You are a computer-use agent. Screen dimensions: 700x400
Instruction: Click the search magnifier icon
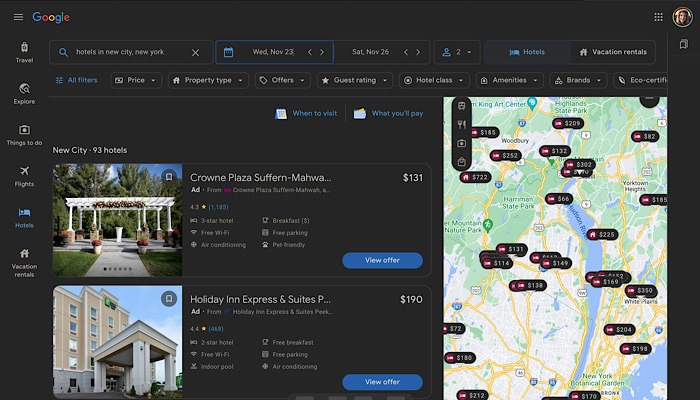click(x=63, y=52)
